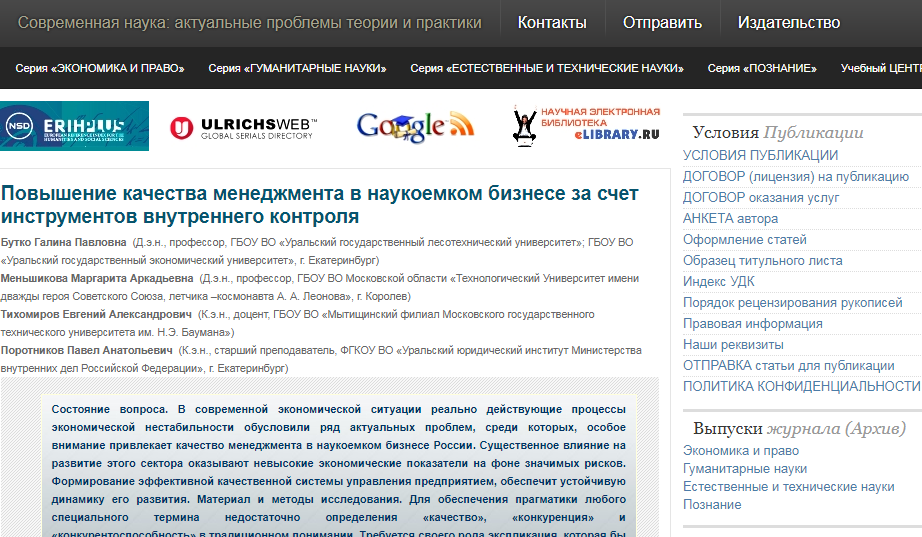Open archive link Экономика и право
This screenshot has width=922, height=537.
(741, 451)
